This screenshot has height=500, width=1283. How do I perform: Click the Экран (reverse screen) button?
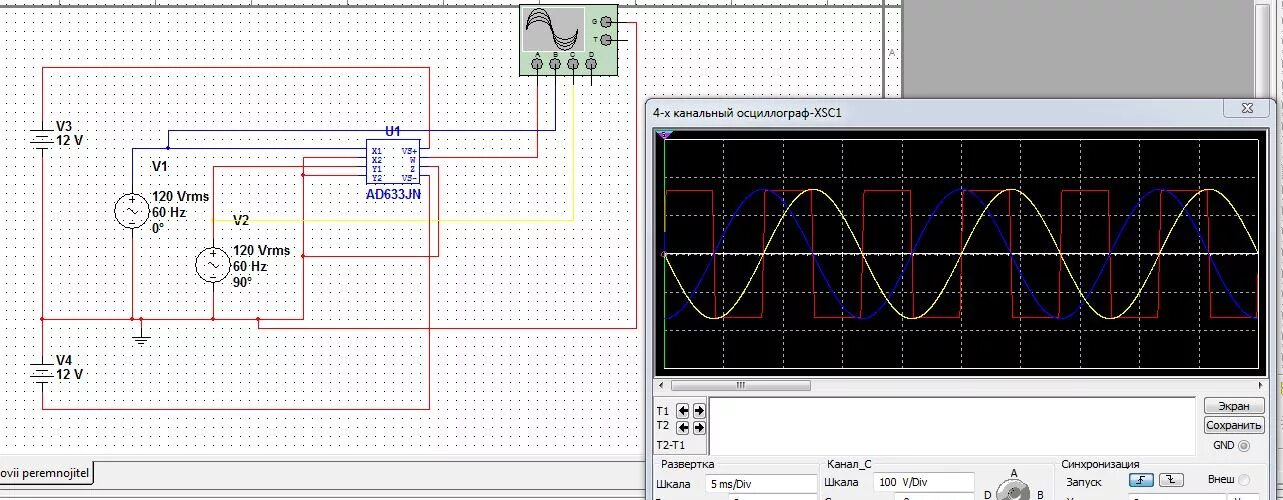coord(1234,407)
